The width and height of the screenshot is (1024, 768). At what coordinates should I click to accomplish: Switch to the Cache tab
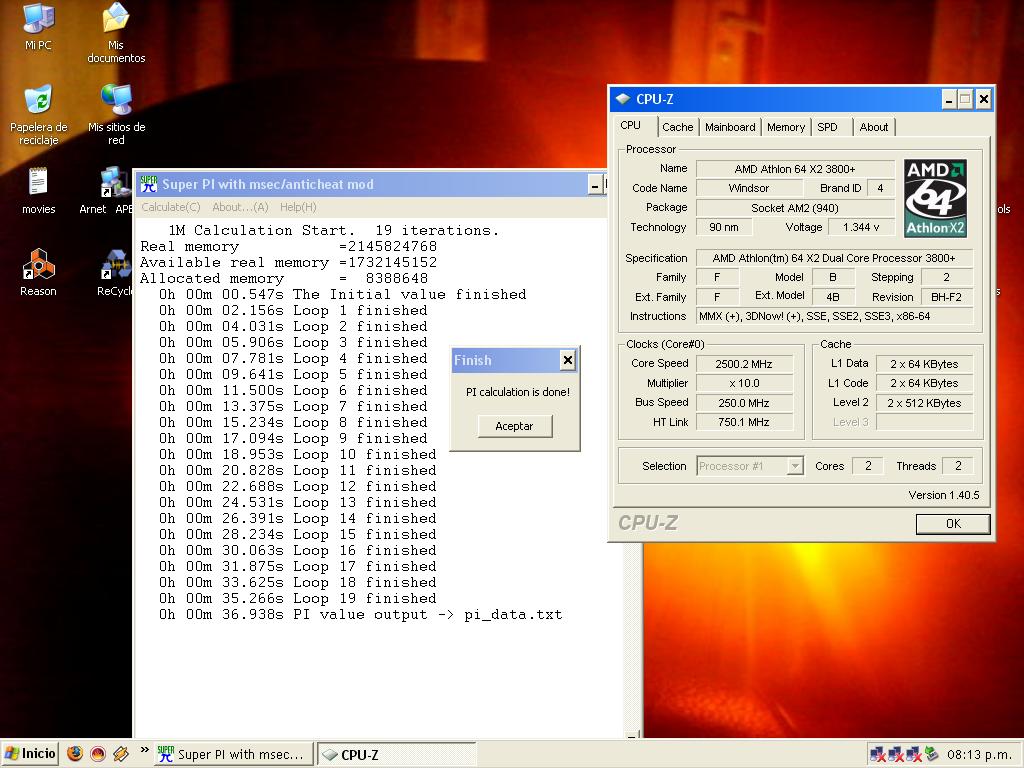[x=677, y=127]
